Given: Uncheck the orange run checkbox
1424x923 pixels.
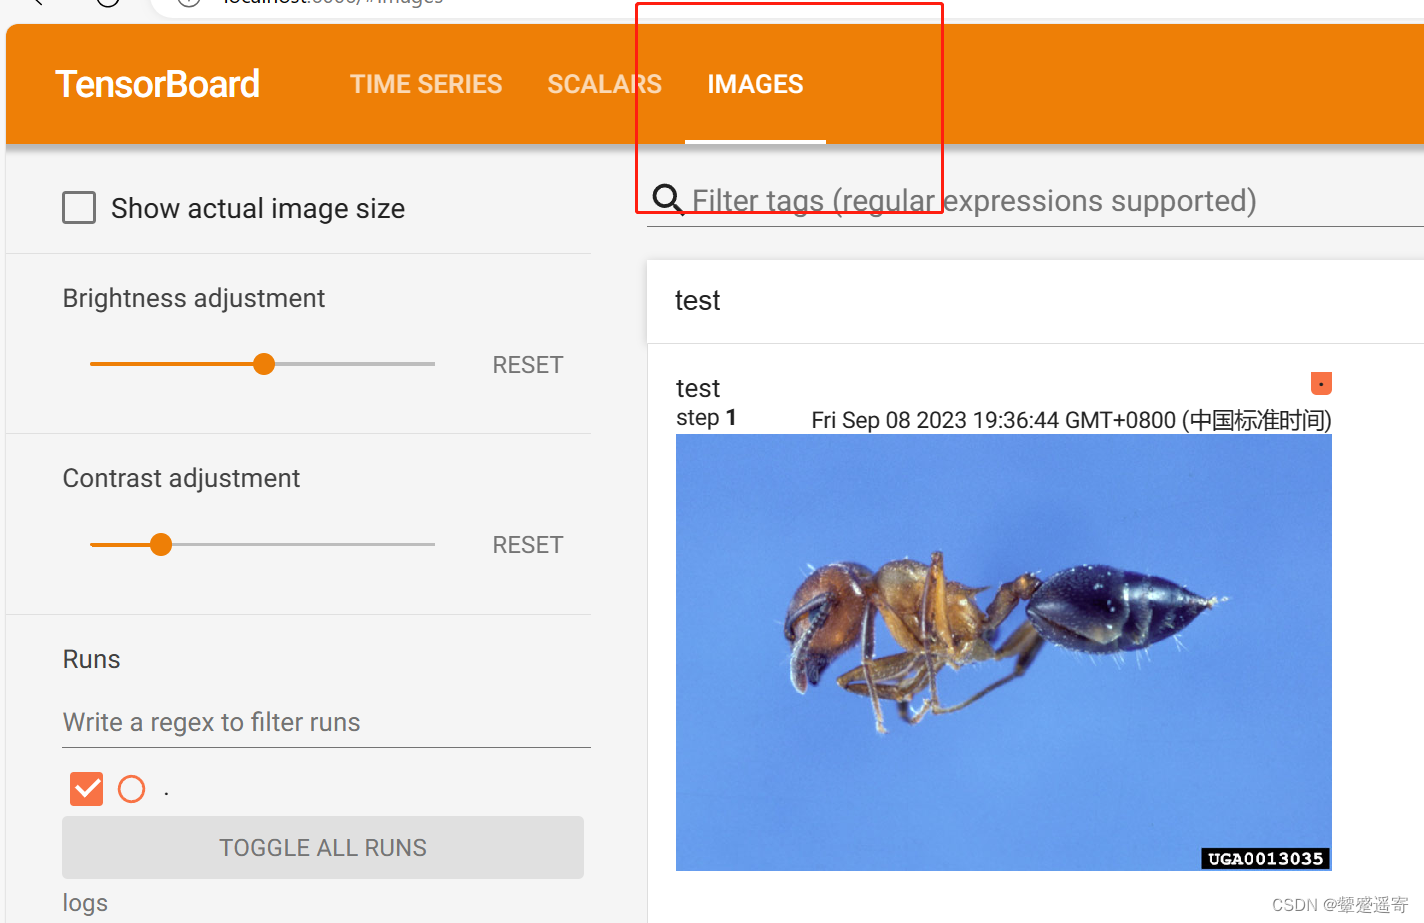Looking at the screenshot, I should pyautogui.click(x=87, y=789).
